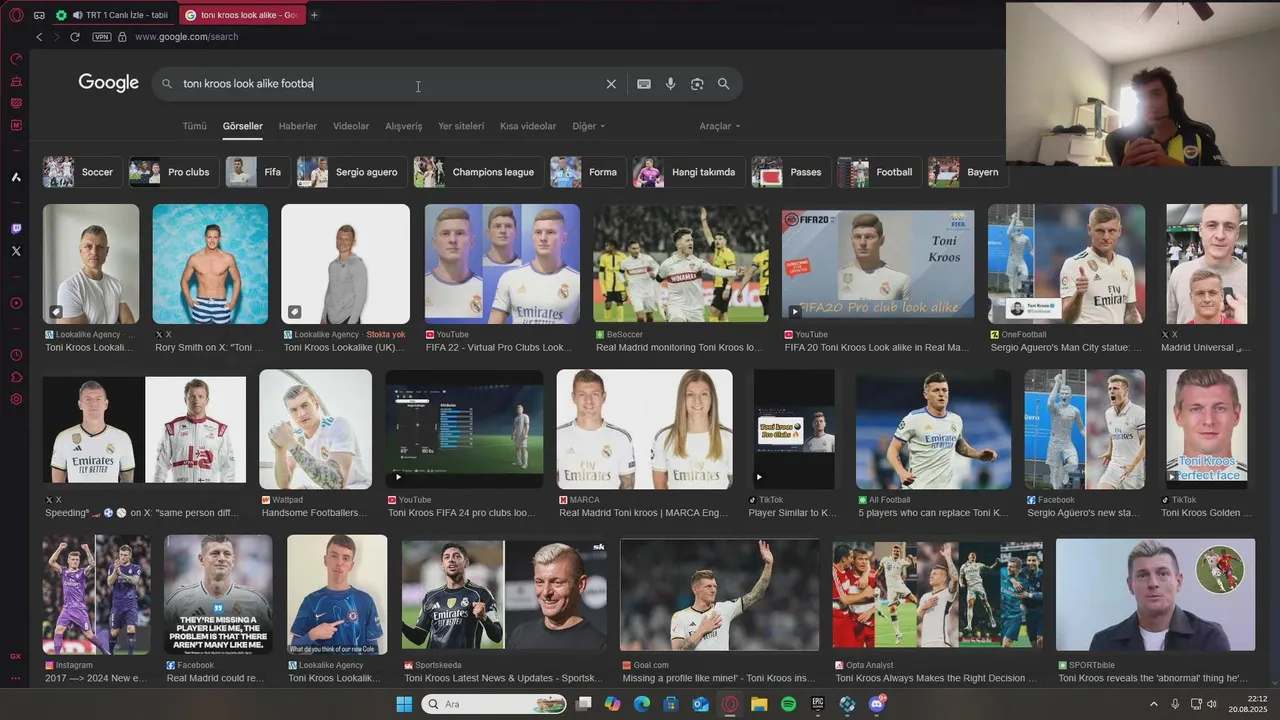Open Spotify from the taskbar

788,704
